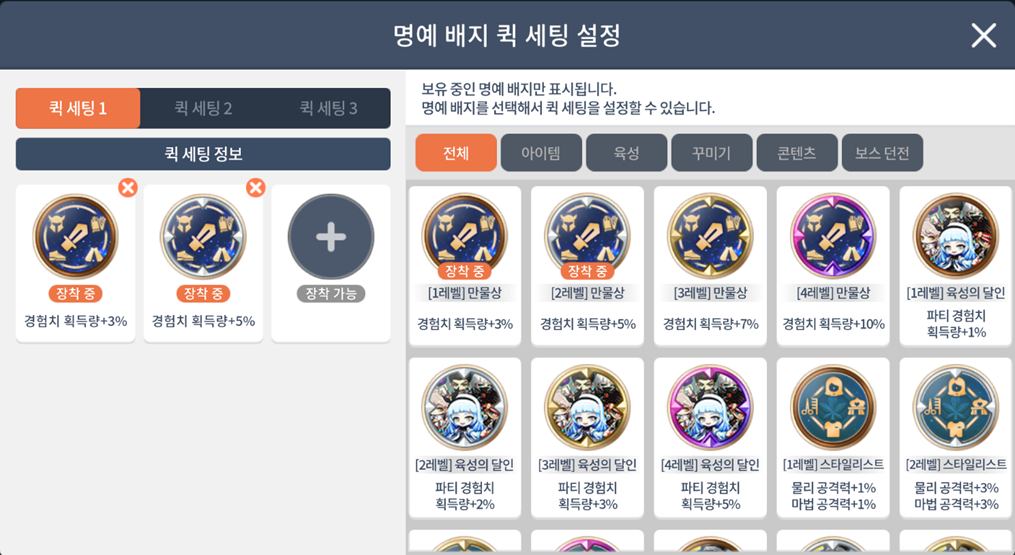Show 꾸미기 category badges

[x=712, y=153]
